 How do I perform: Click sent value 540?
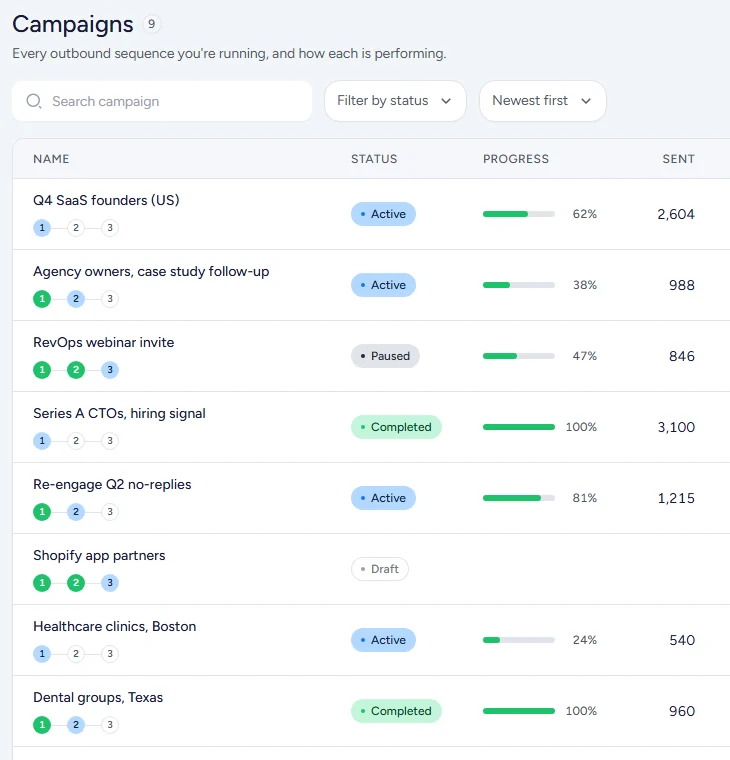pos(682,640)
